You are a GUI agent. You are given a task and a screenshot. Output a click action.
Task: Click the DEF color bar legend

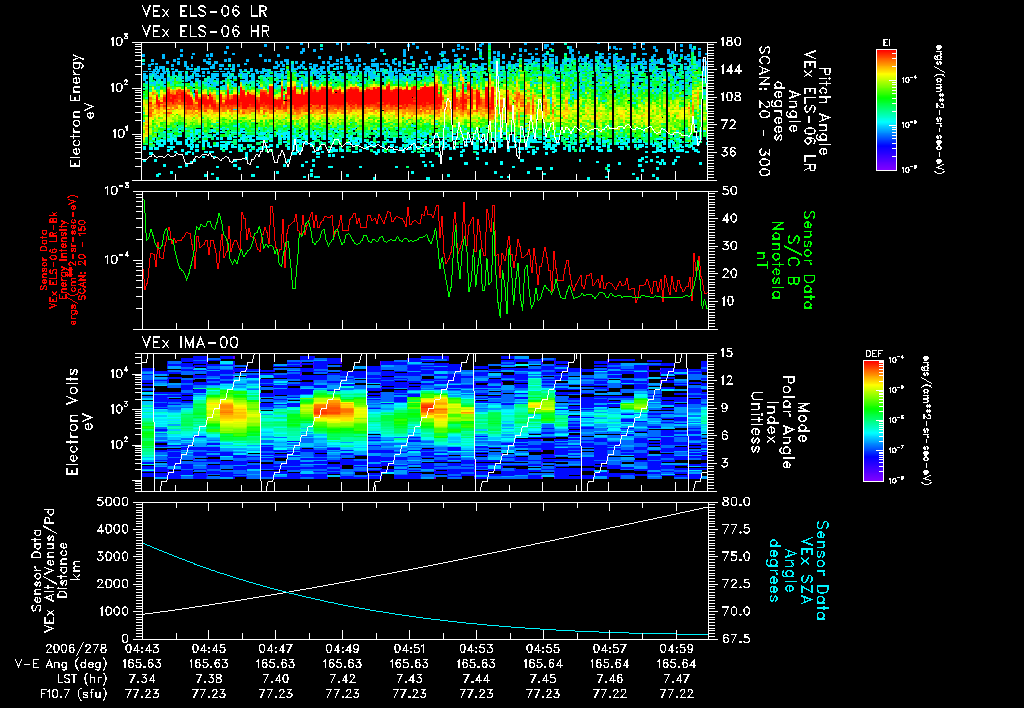point(873,421)
